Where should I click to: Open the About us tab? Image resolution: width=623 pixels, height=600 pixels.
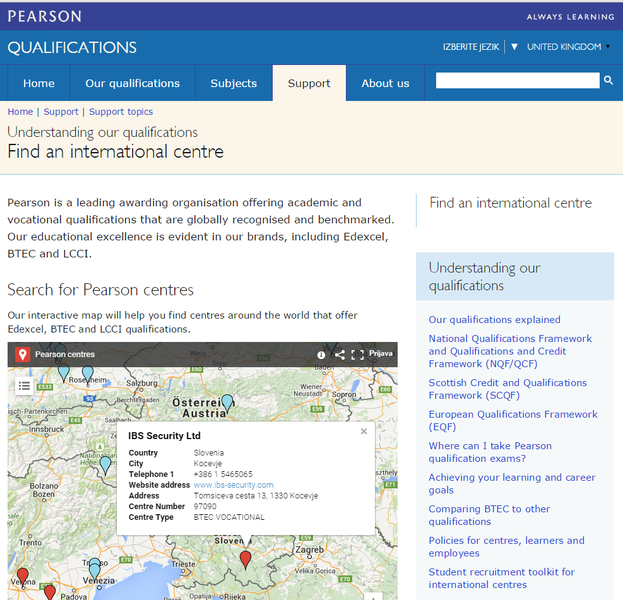tap(385, 83)
